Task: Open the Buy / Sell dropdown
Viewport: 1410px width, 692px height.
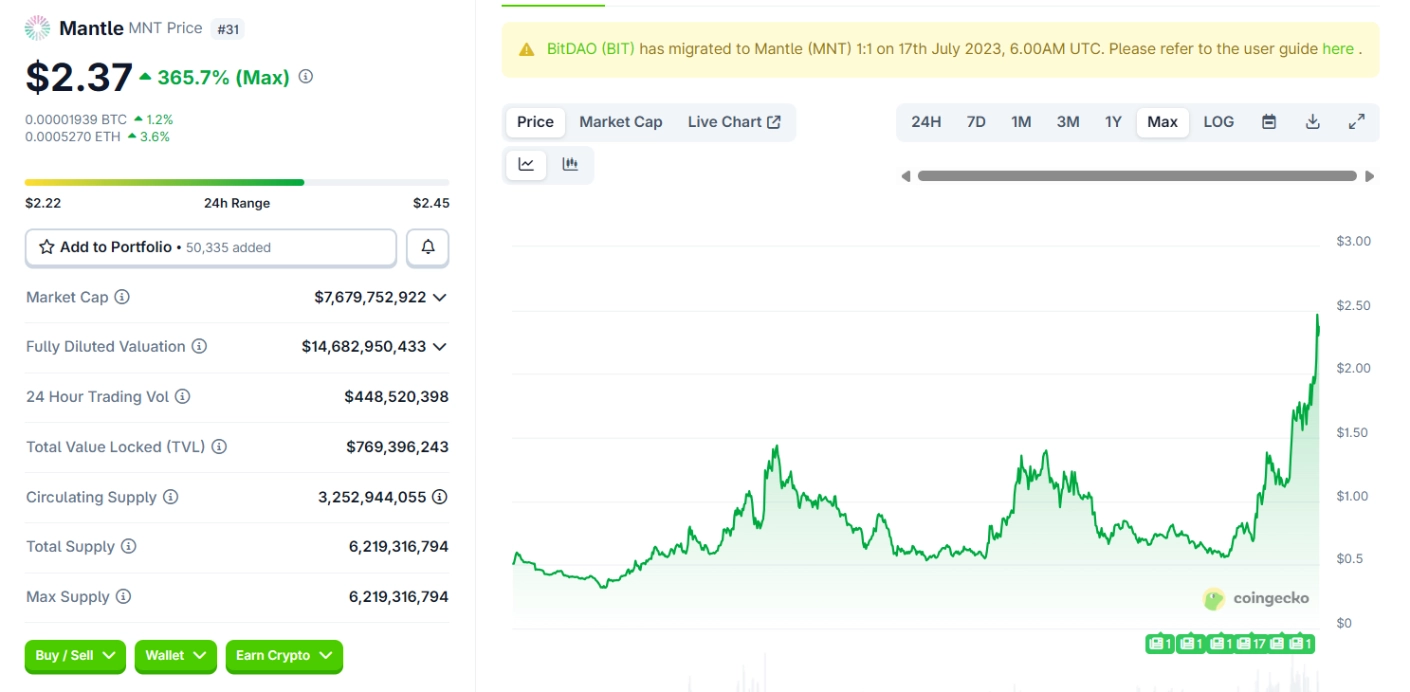Action: [x=75, y=656]
